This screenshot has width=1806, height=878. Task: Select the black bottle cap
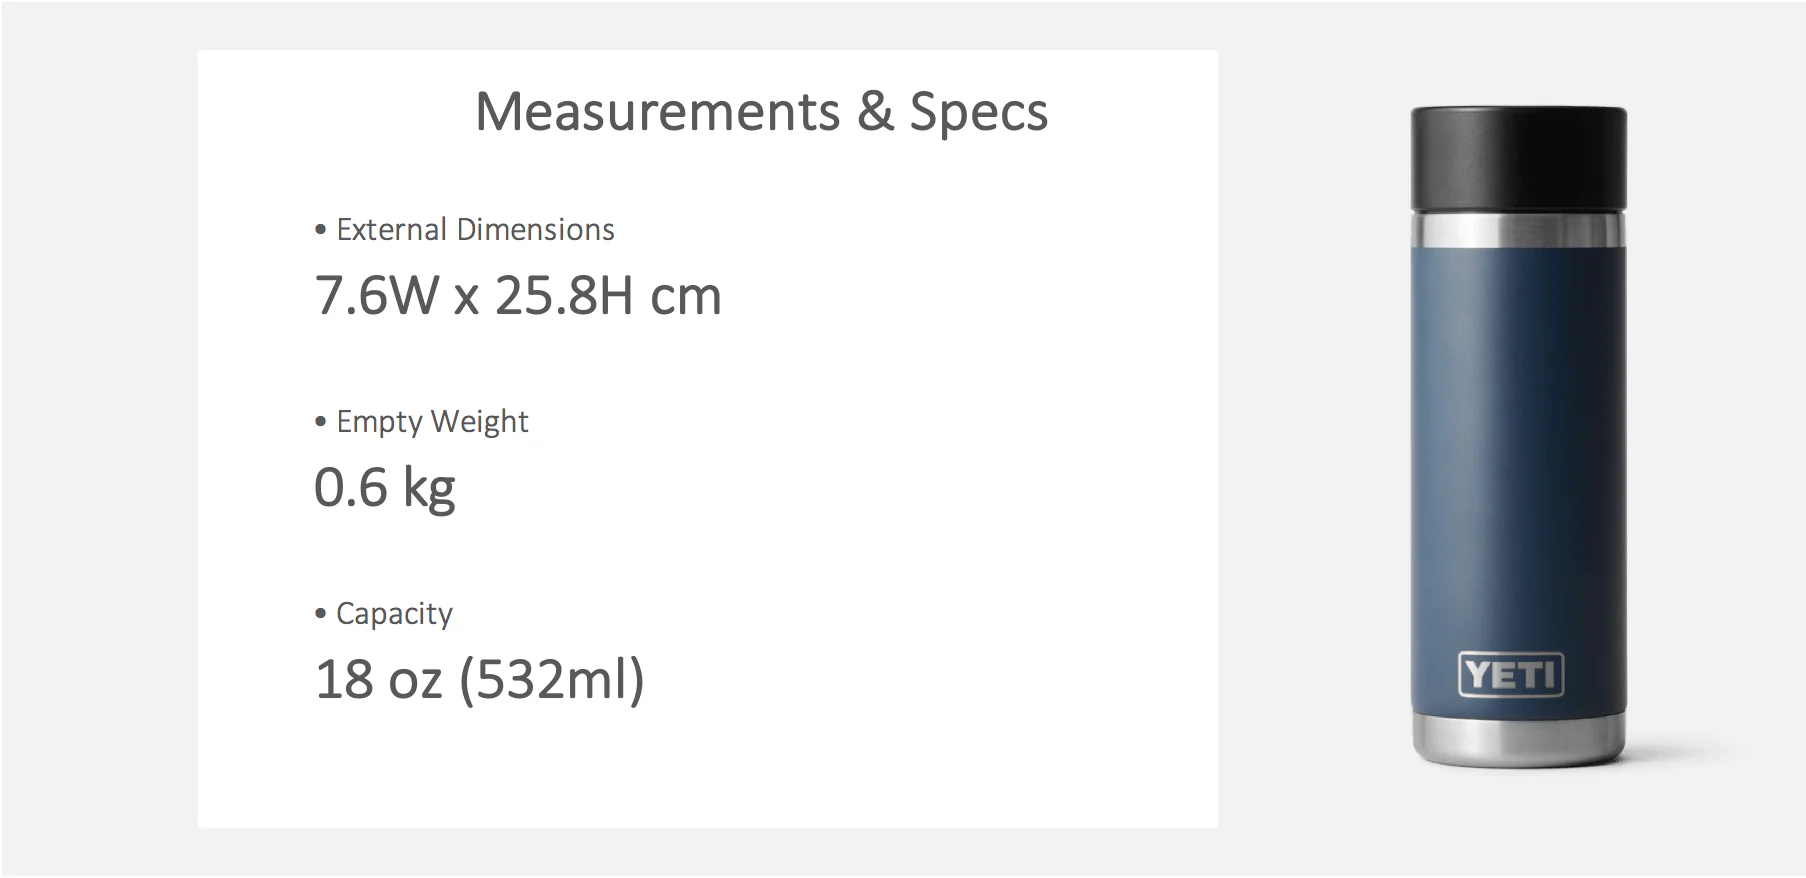click(1518, 158)
